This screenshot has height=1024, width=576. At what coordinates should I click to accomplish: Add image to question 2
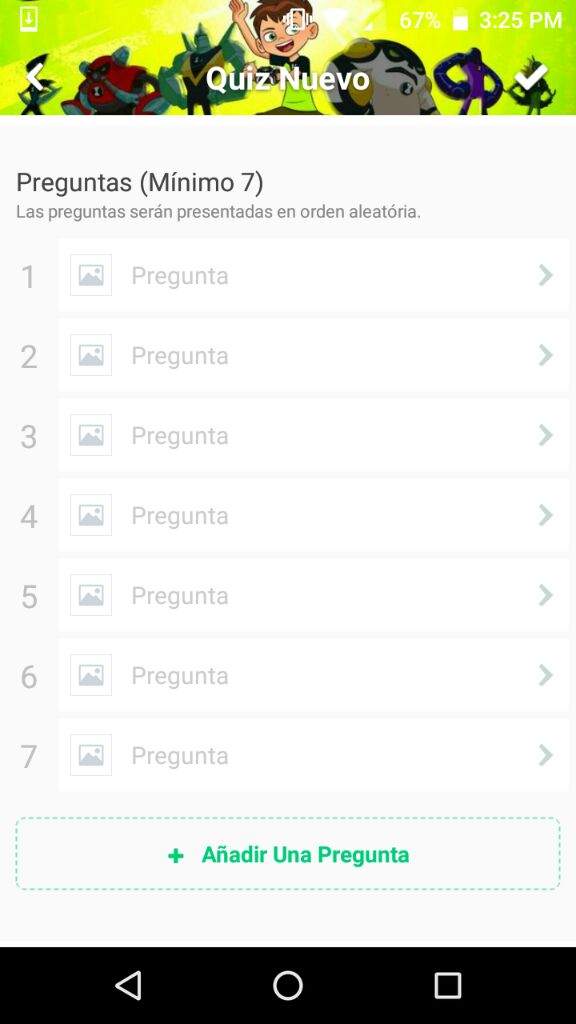(91, 355)
